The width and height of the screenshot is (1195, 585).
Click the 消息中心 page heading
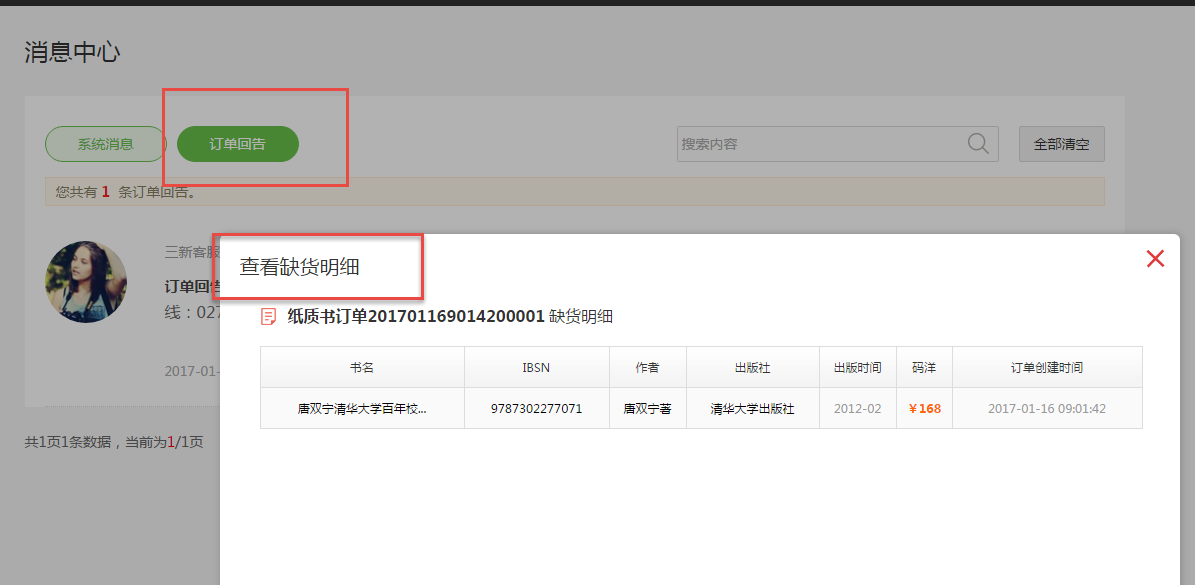(x=72, y=52)
